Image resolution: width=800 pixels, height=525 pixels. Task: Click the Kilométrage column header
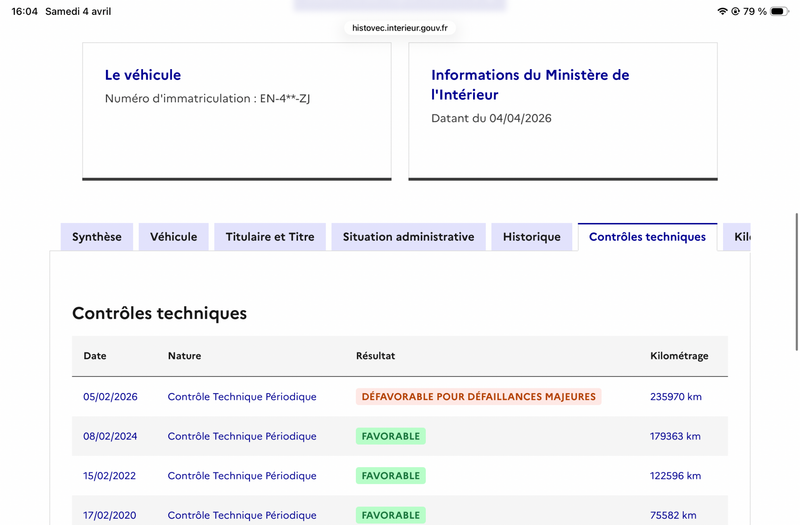tap(679, 356)
